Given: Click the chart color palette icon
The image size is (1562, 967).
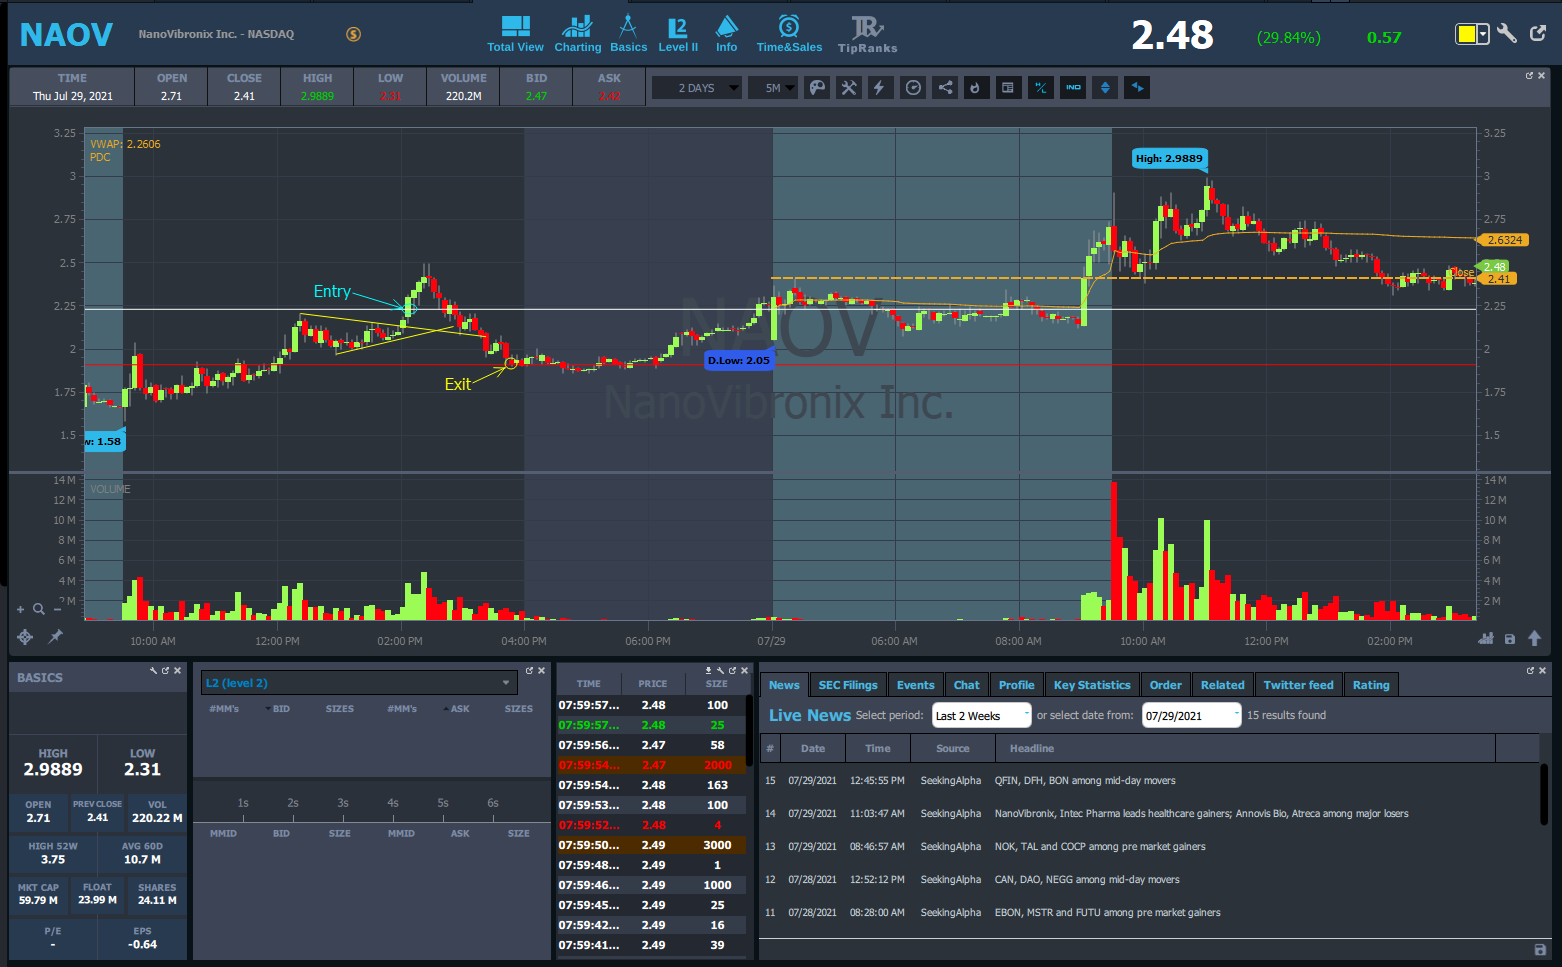Looking at the screenshot, I should (817, 88).
